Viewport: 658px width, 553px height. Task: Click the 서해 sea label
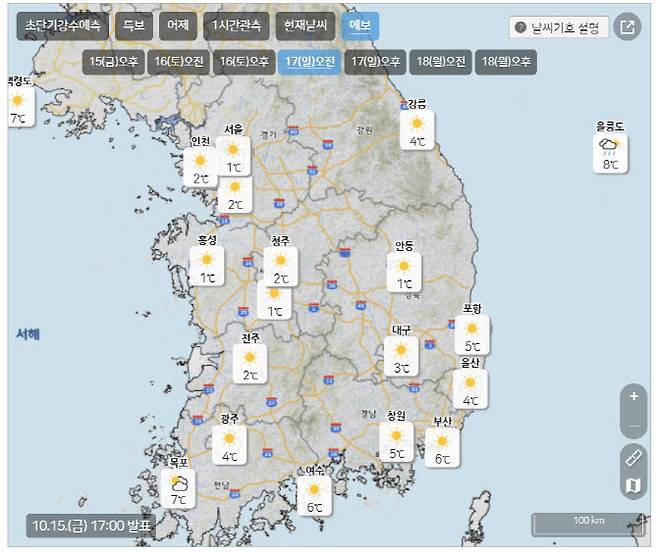[x=28, y=334]
